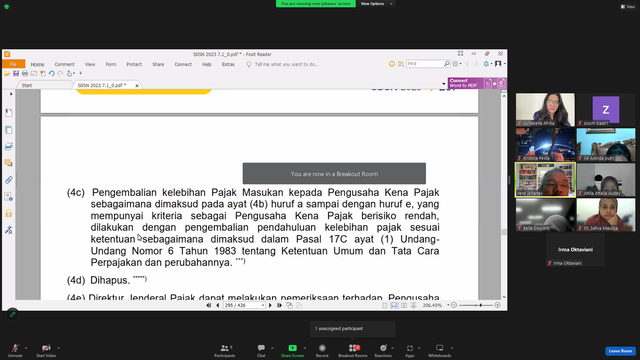Open the Connect ribbon tab
Image resolution: width=640 pixels, height=360 pixels.
(183, 64)
